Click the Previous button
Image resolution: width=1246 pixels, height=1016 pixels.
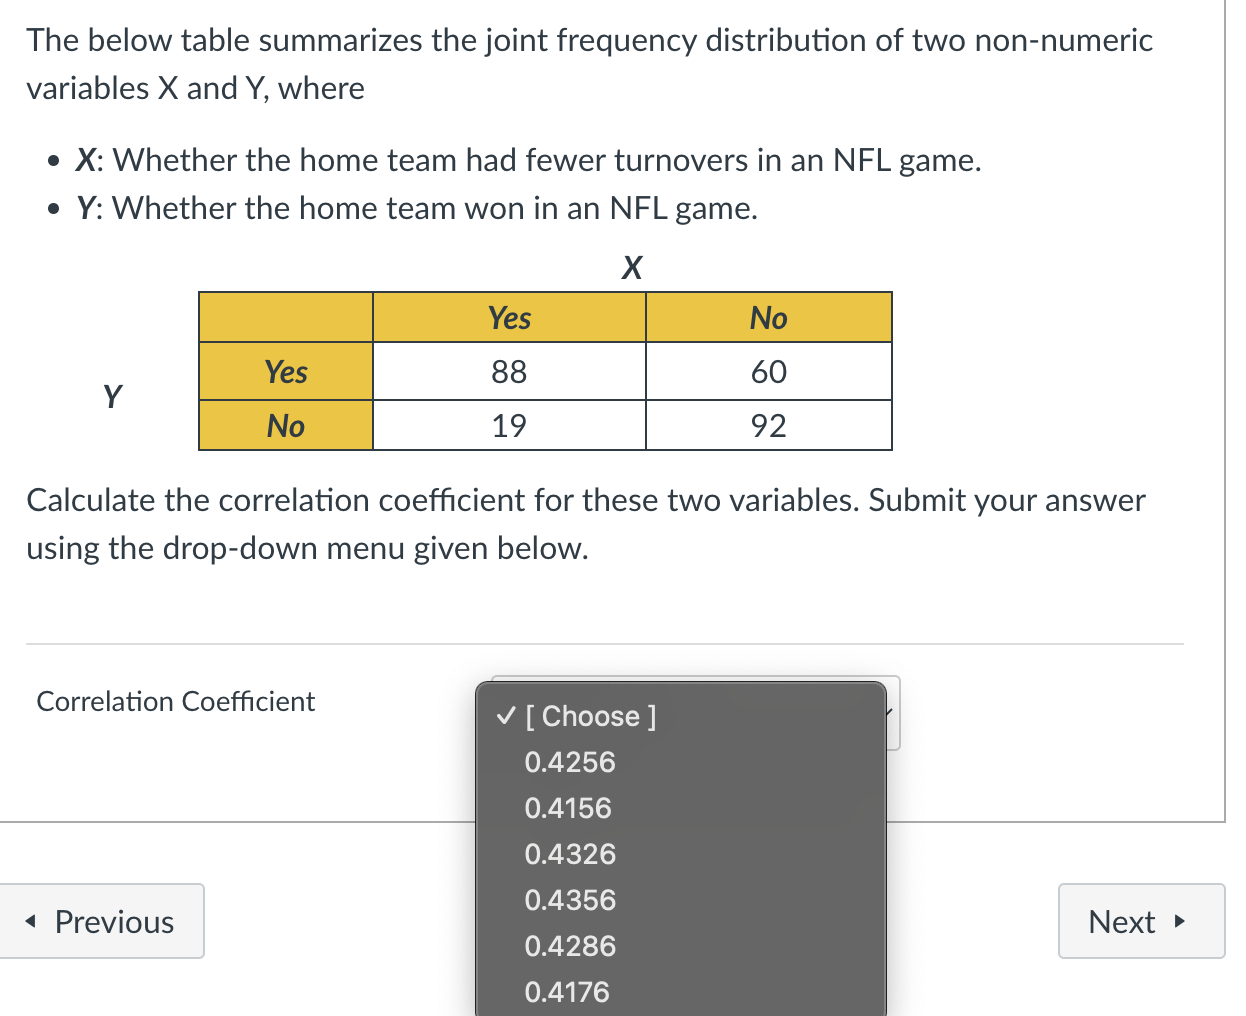[x=103, y=921]
